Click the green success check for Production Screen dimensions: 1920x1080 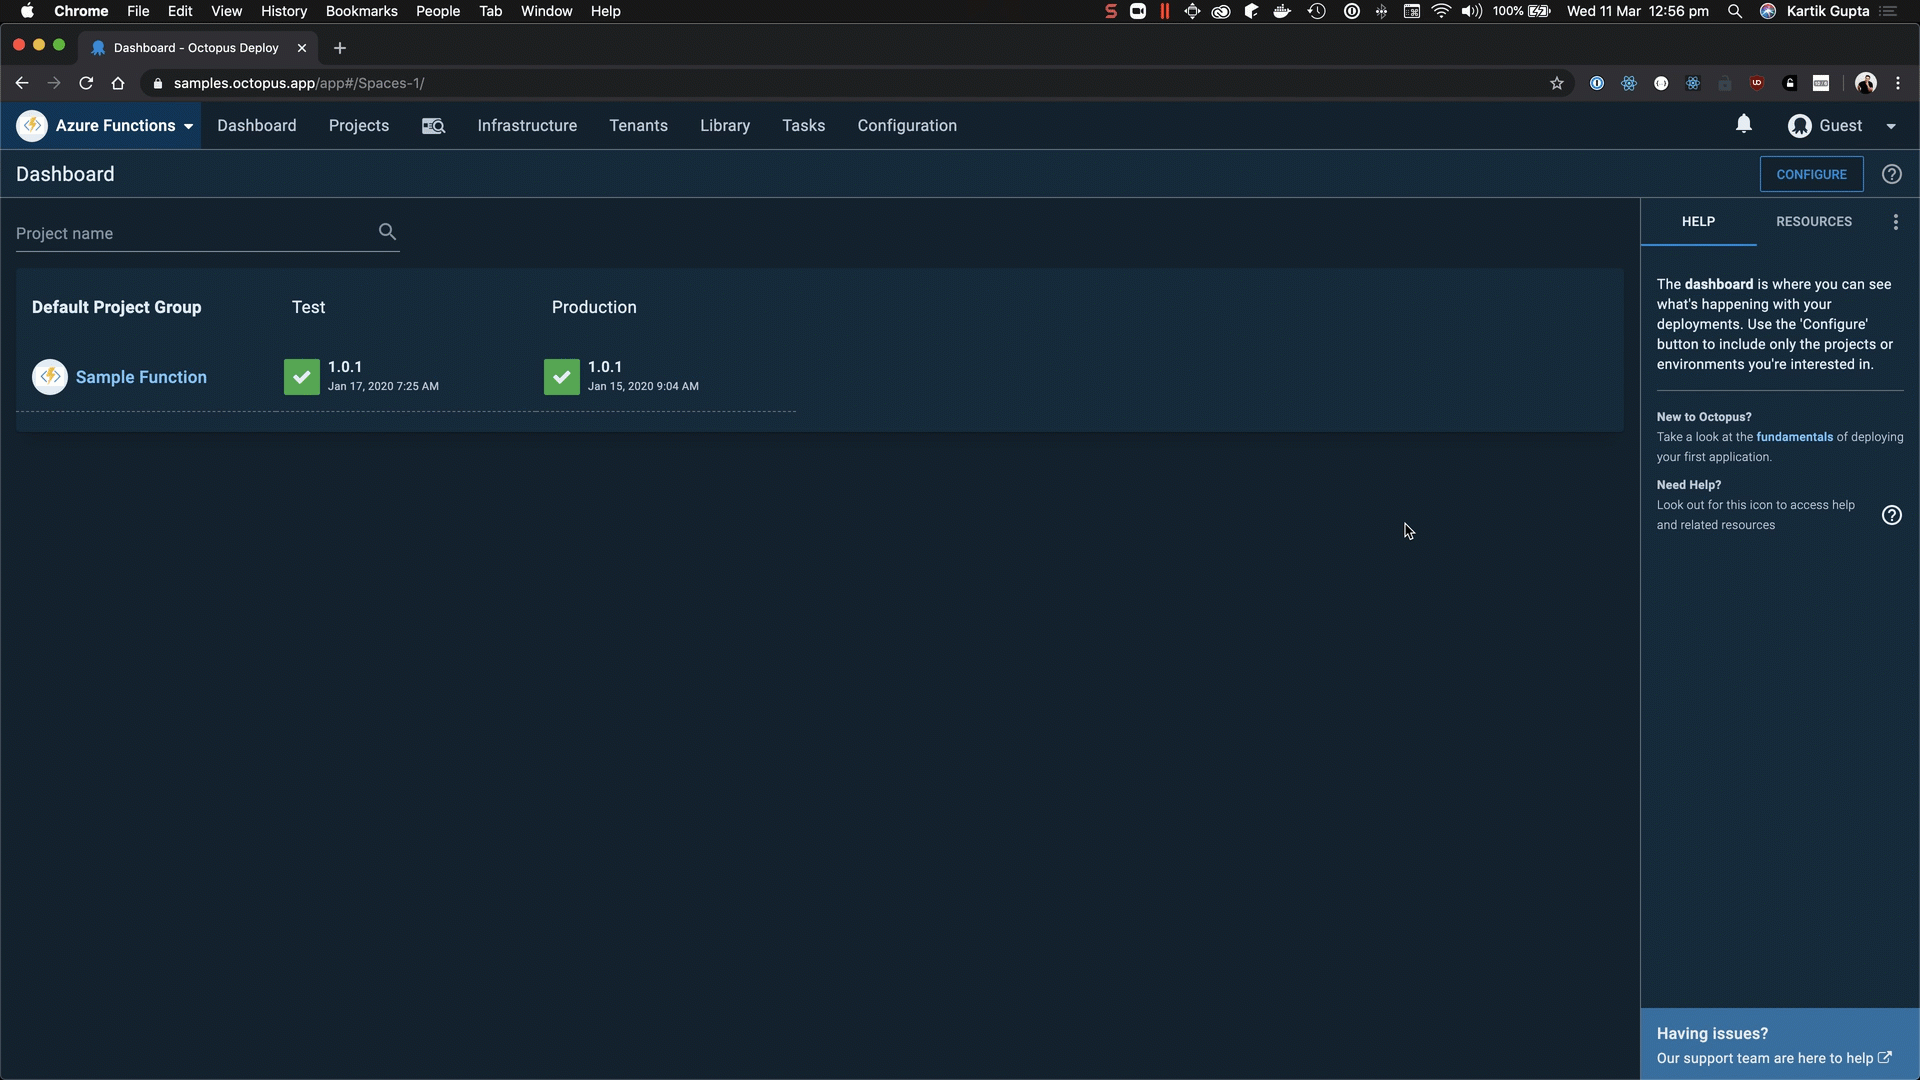pos(562,377)
